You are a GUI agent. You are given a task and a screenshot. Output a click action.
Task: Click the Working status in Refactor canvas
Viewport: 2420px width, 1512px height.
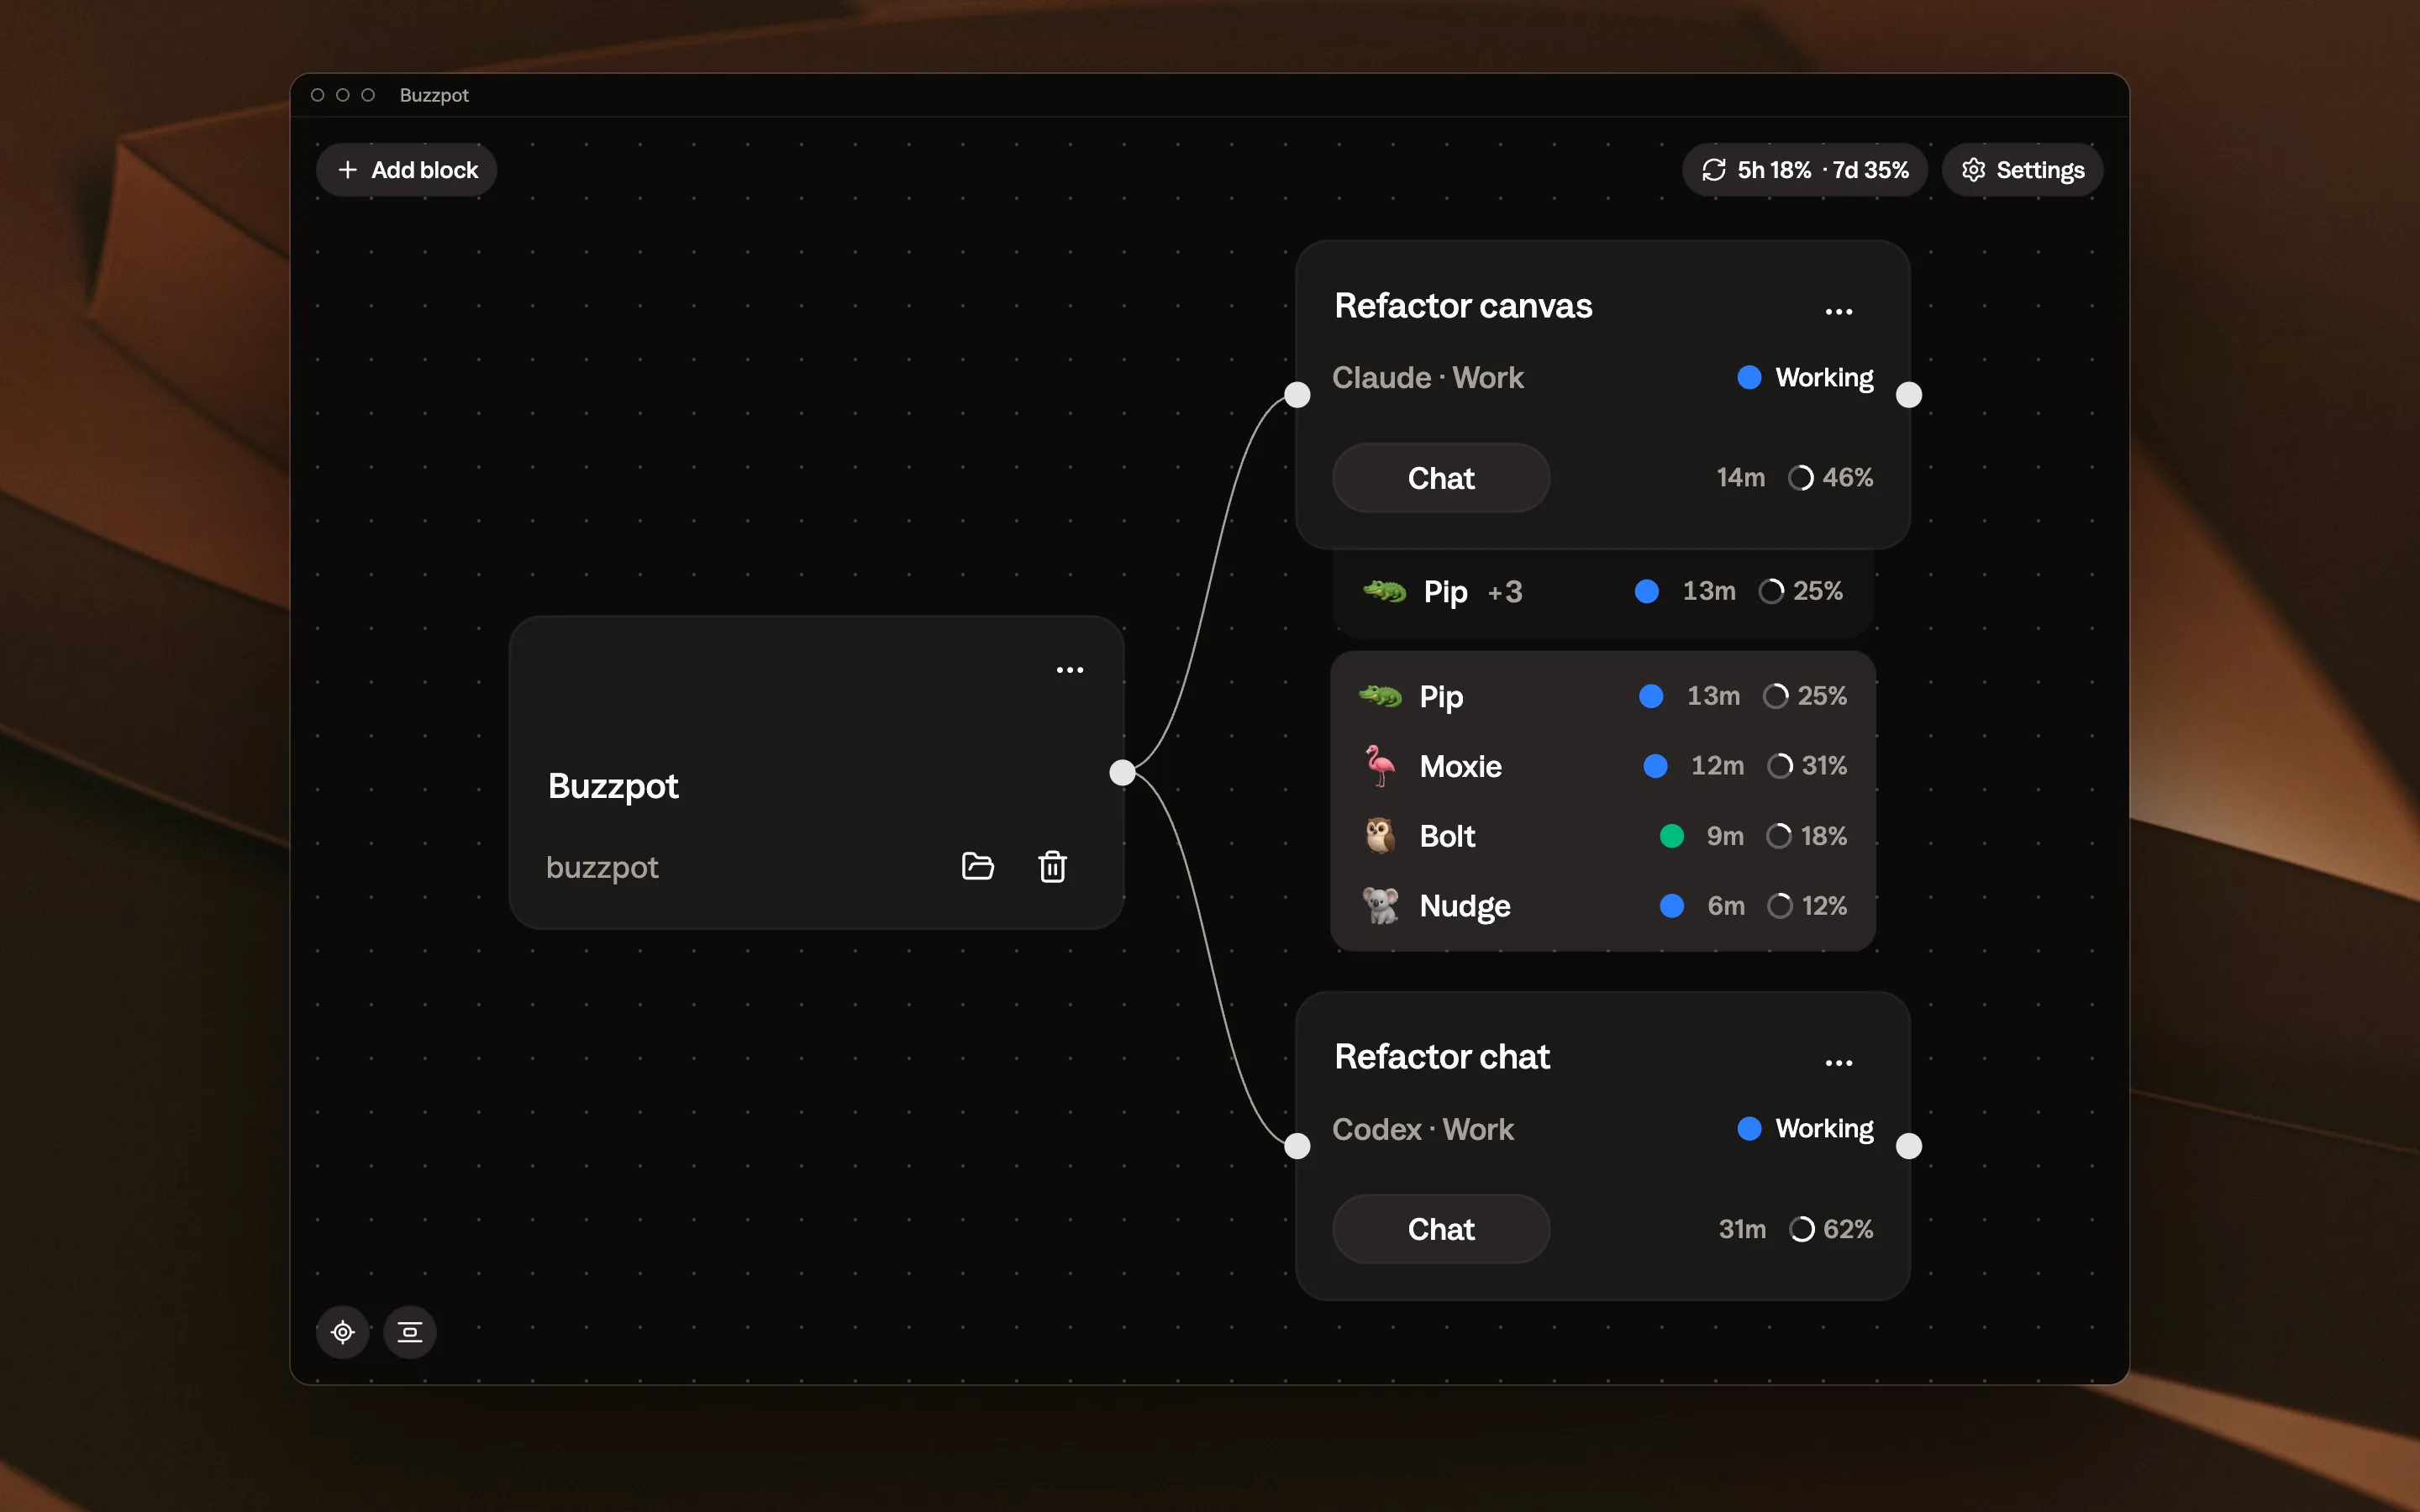1805,378
